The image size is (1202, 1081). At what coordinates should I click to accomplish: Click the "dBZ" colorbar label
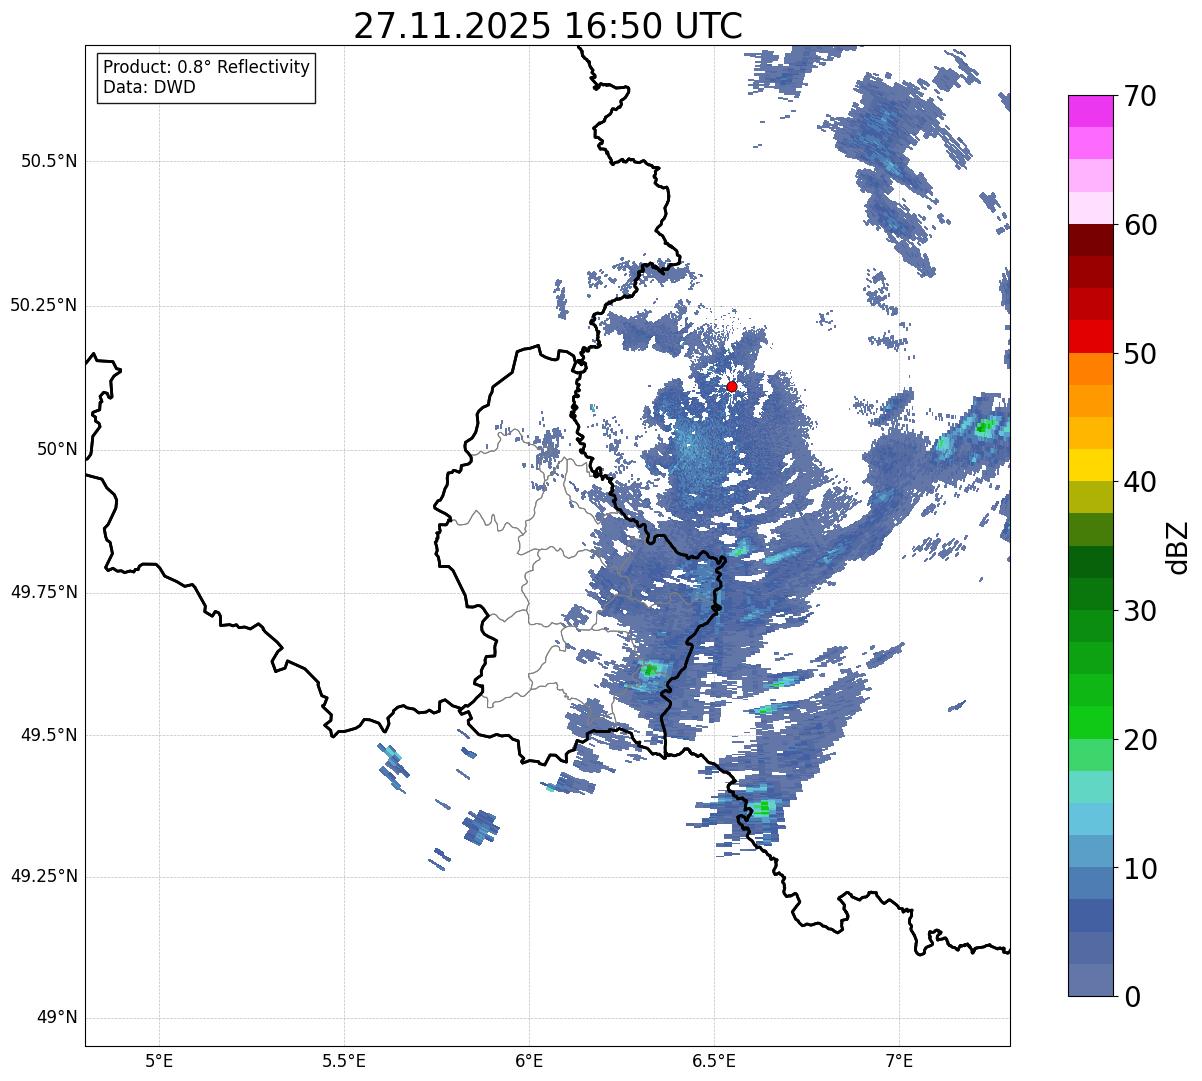click(1177, 546)
